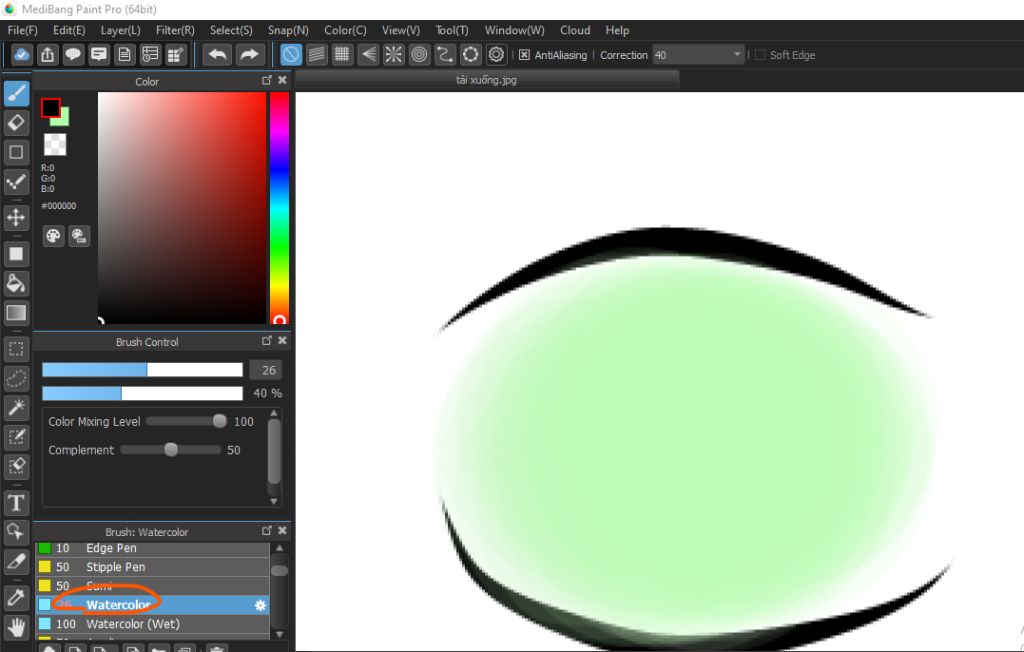Viewport: 1024px width, 652px height.
Task: Select the Magic Wand tool
Action: (x=16, y=408)
